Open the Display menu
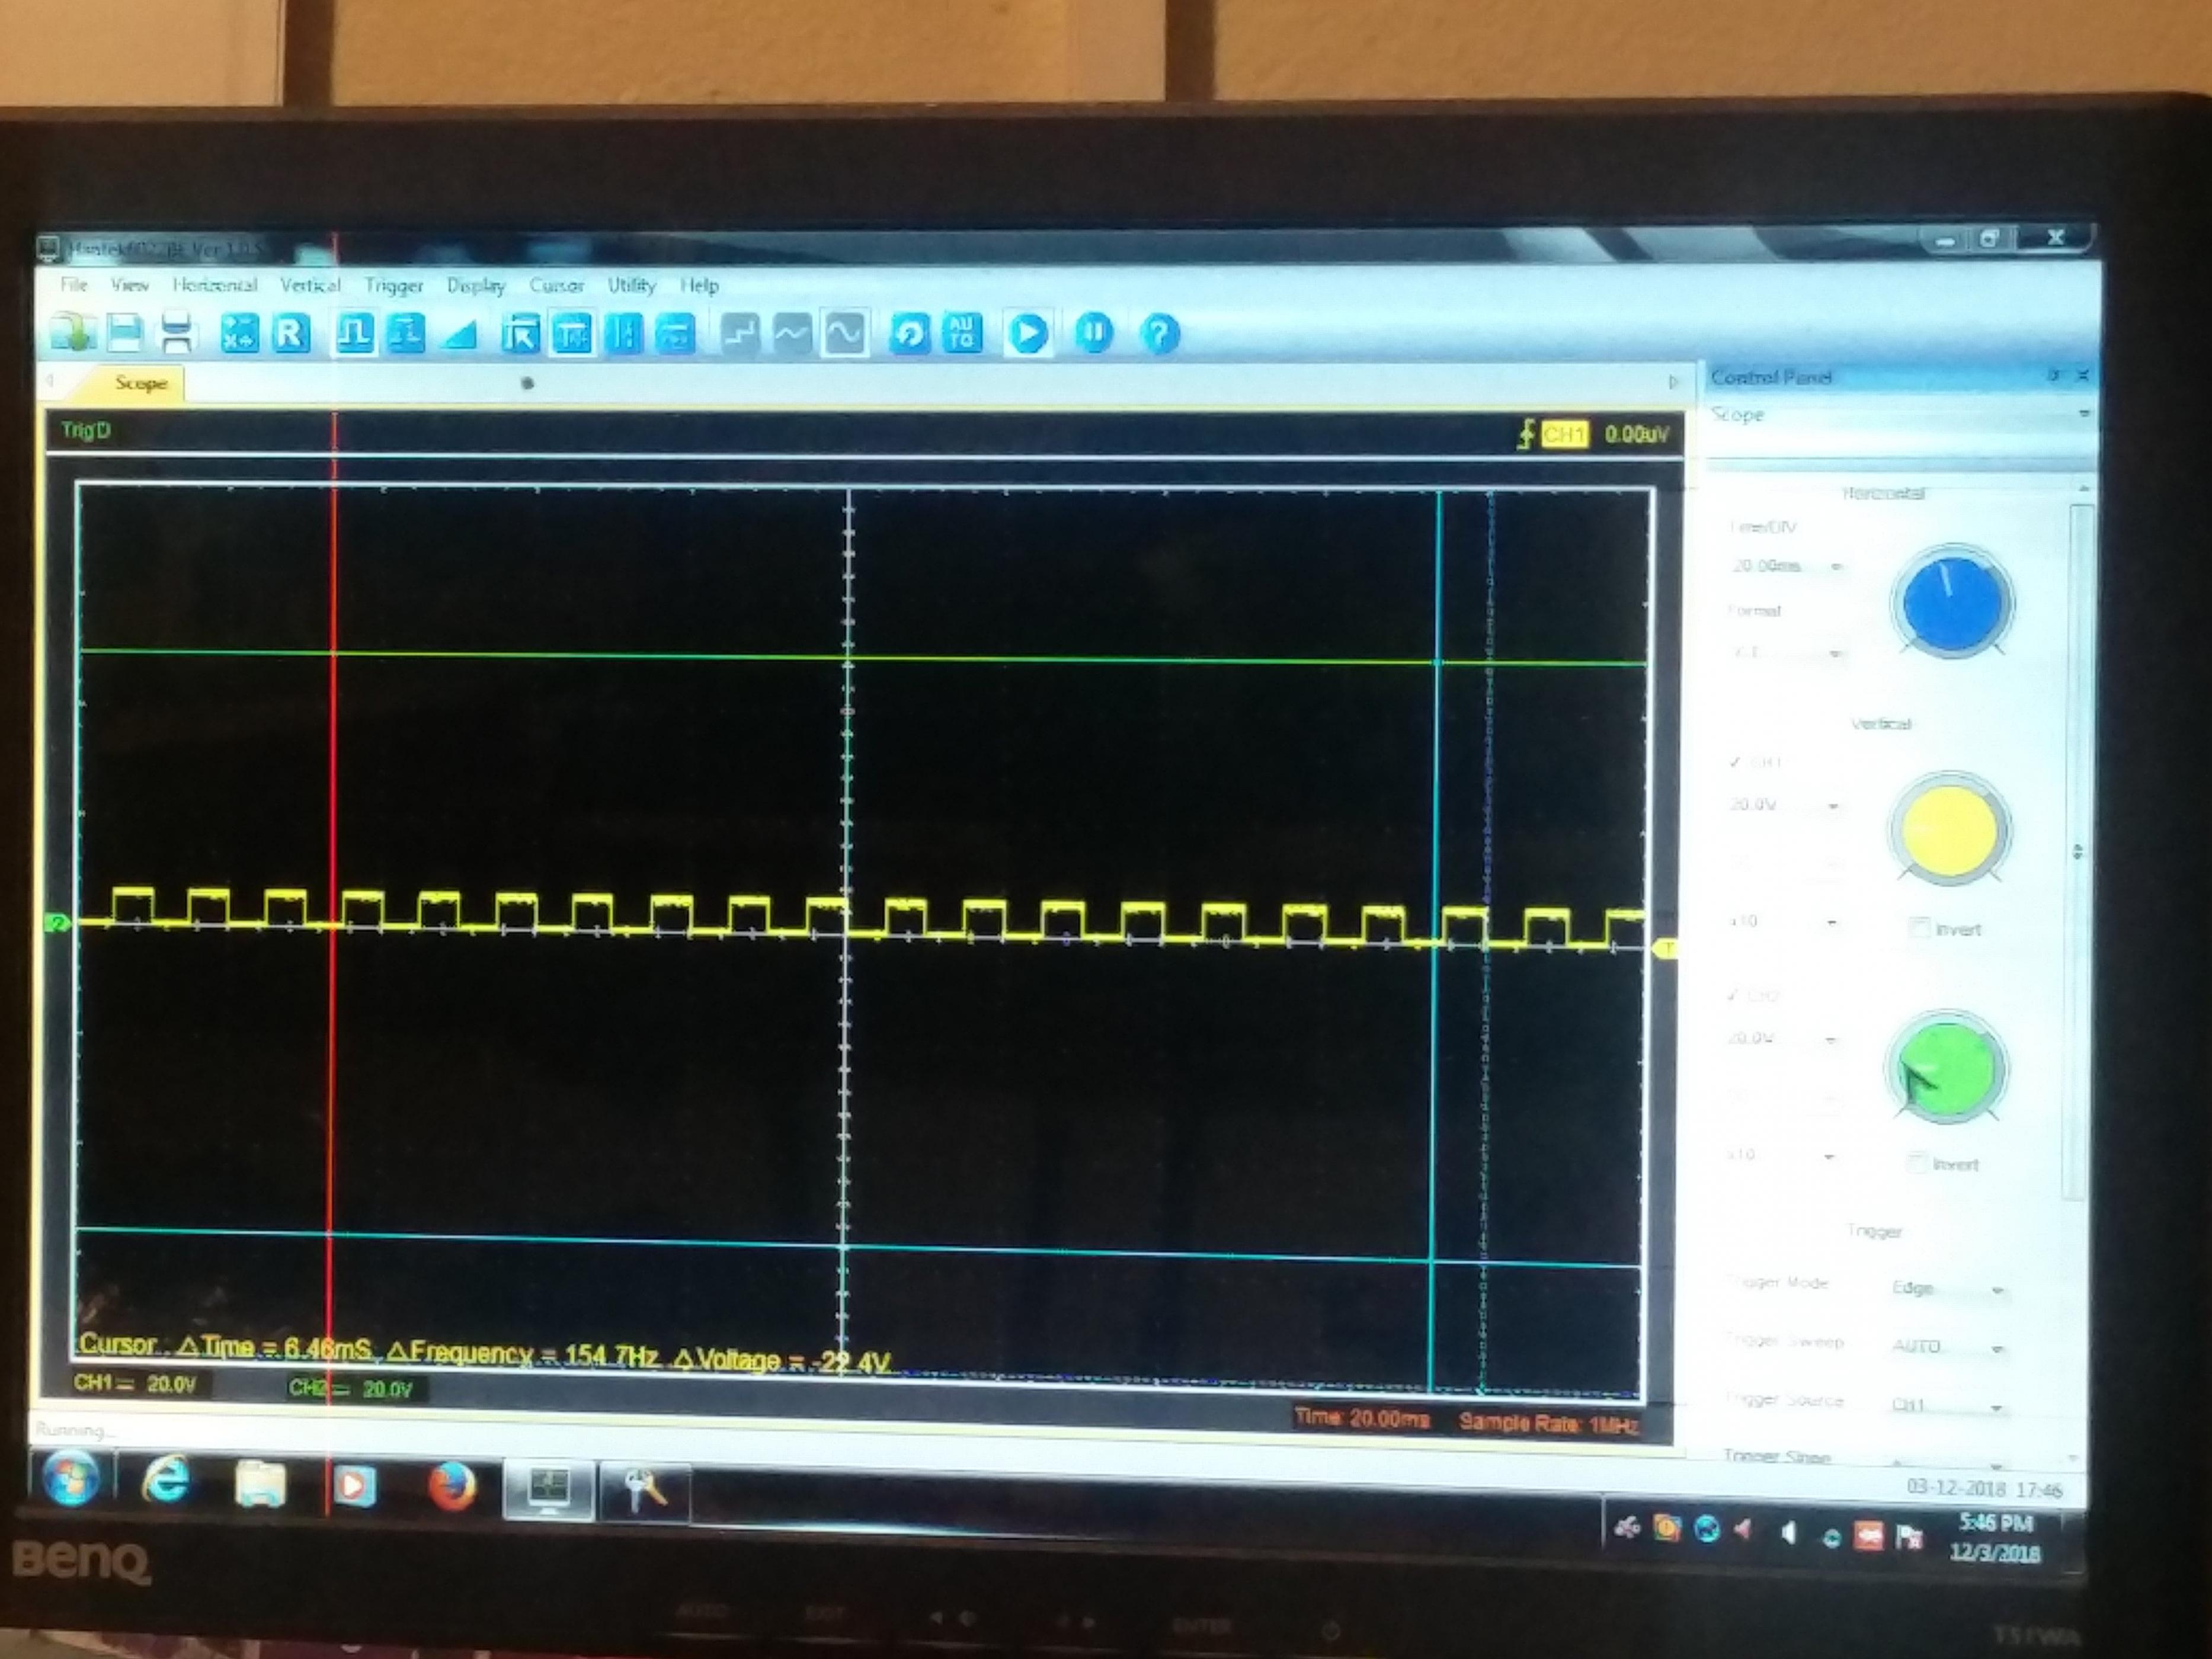Viewport: 2212px width, 1659px height. (476, 286)
